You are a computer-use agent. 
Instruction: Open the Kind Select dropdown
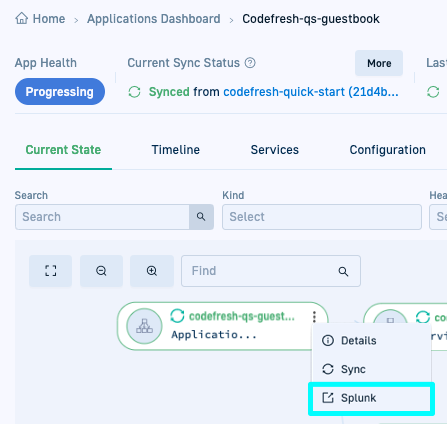pos(322,217)
